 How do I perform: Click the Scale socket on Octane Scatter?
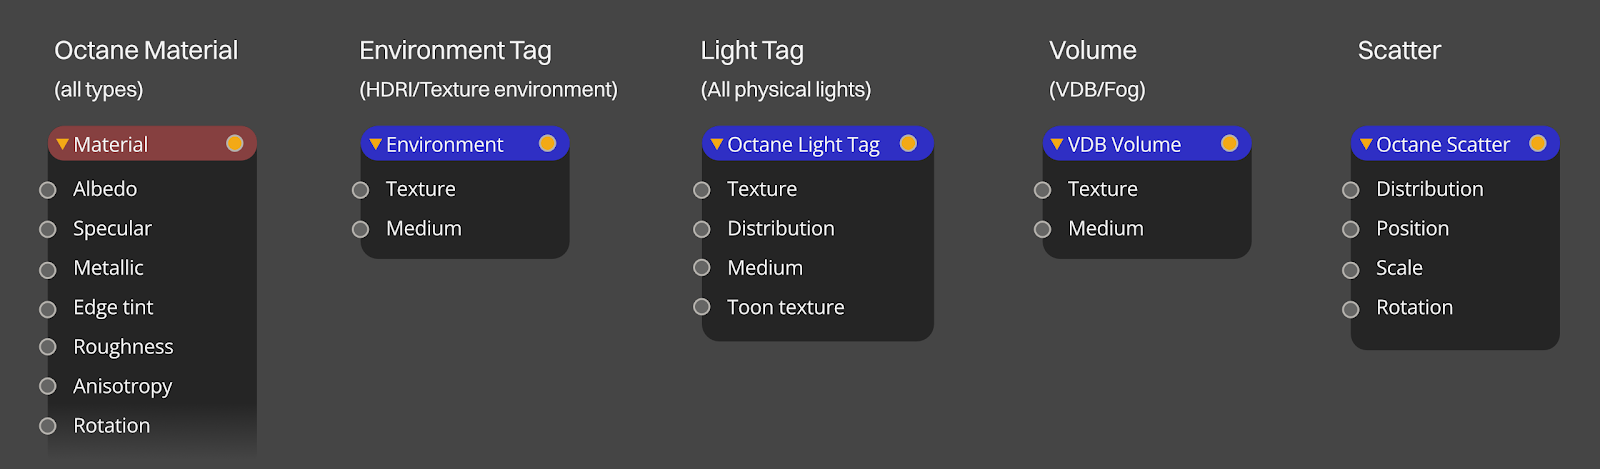tap(1351, 270)
